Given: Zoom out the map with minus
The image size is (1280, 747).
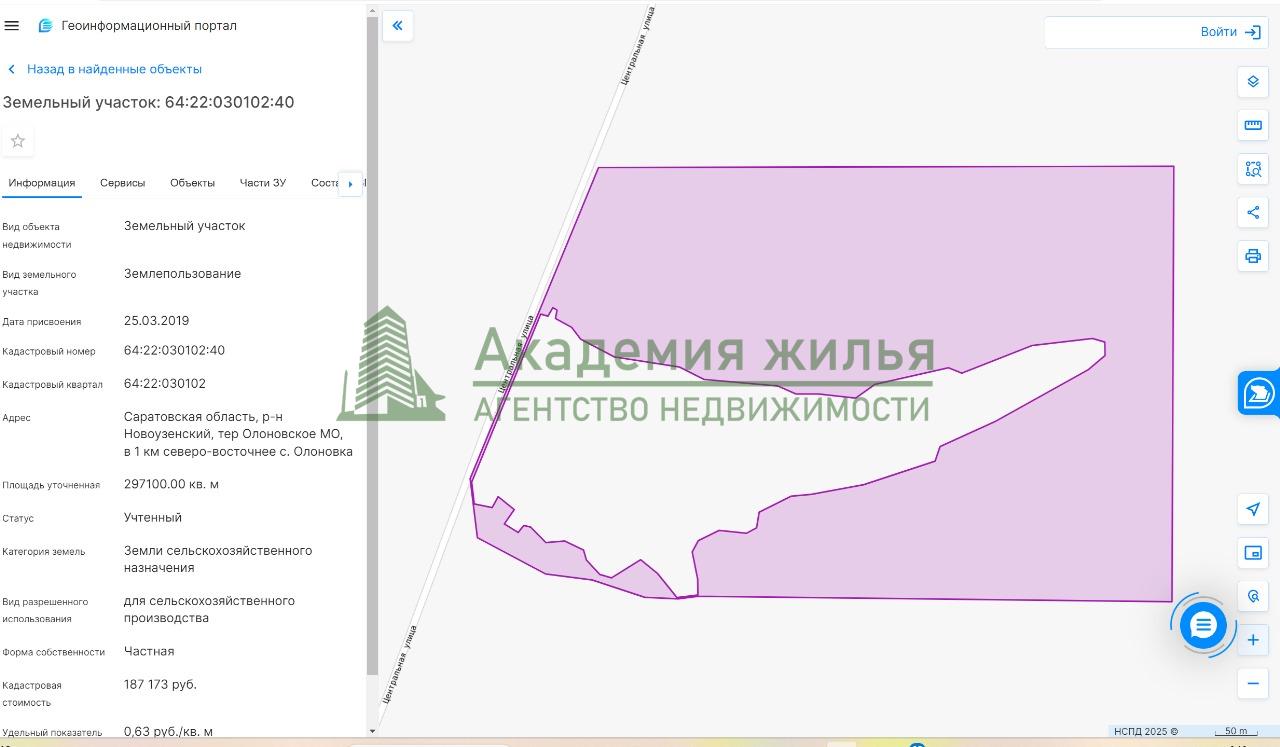Looking at the screenshot, I should (x=1253, y=684).
